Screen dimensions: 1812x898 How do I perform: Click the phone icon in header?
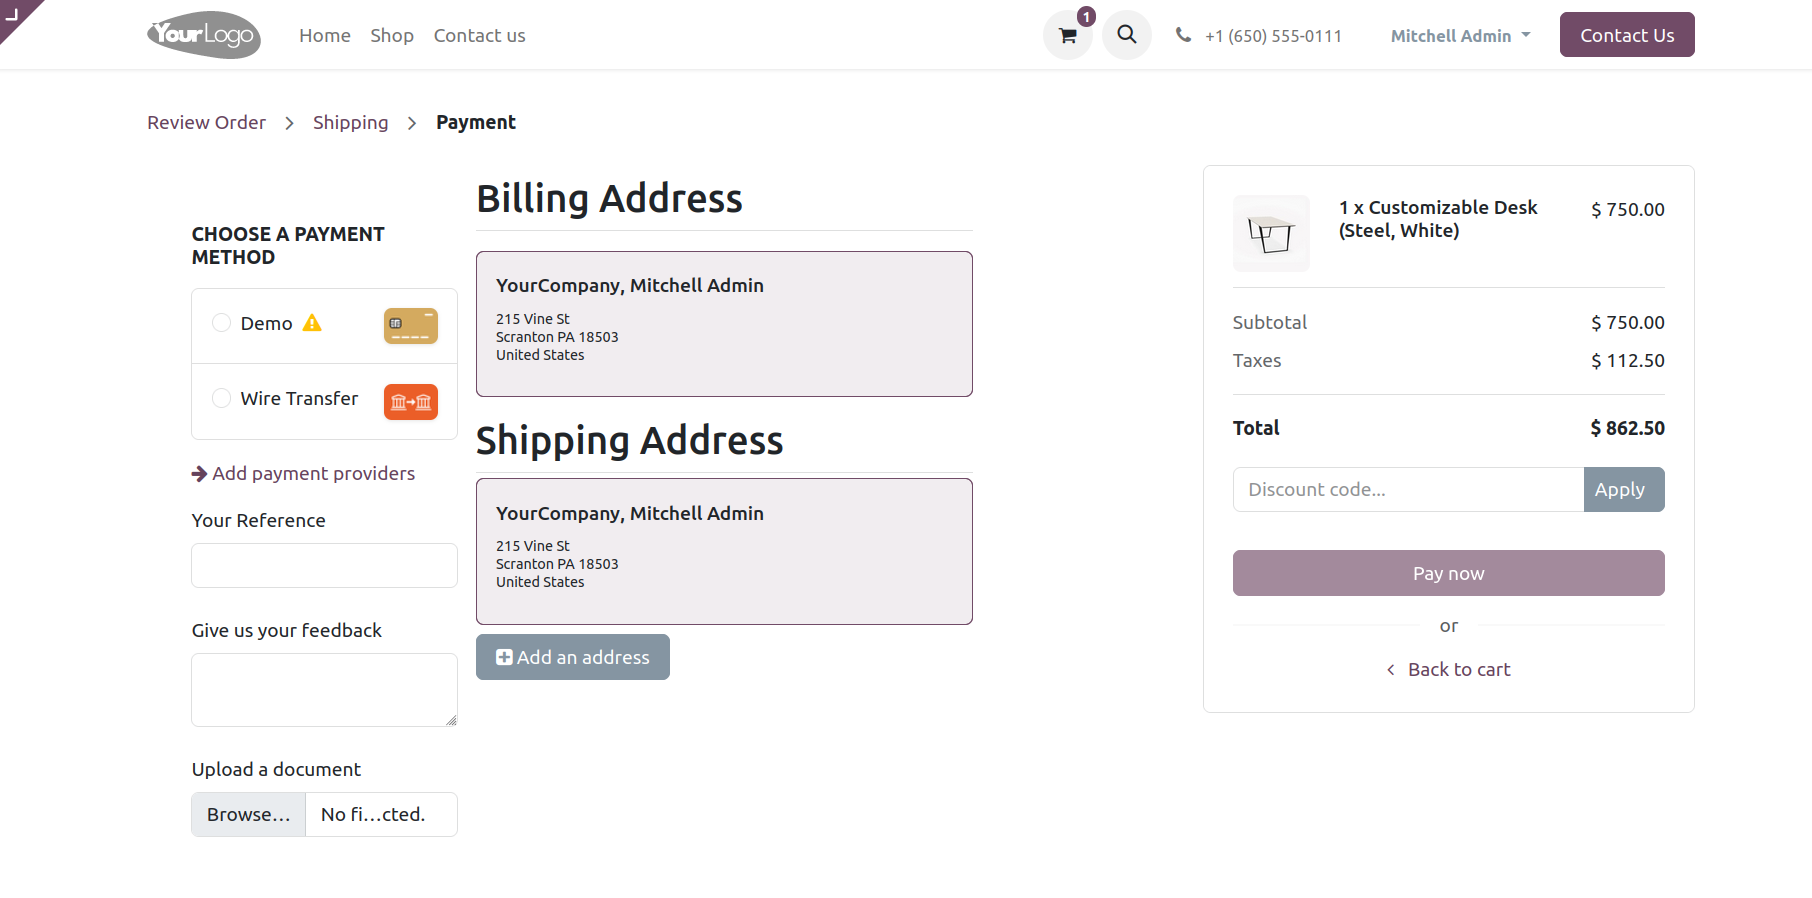click(1183, 35)
